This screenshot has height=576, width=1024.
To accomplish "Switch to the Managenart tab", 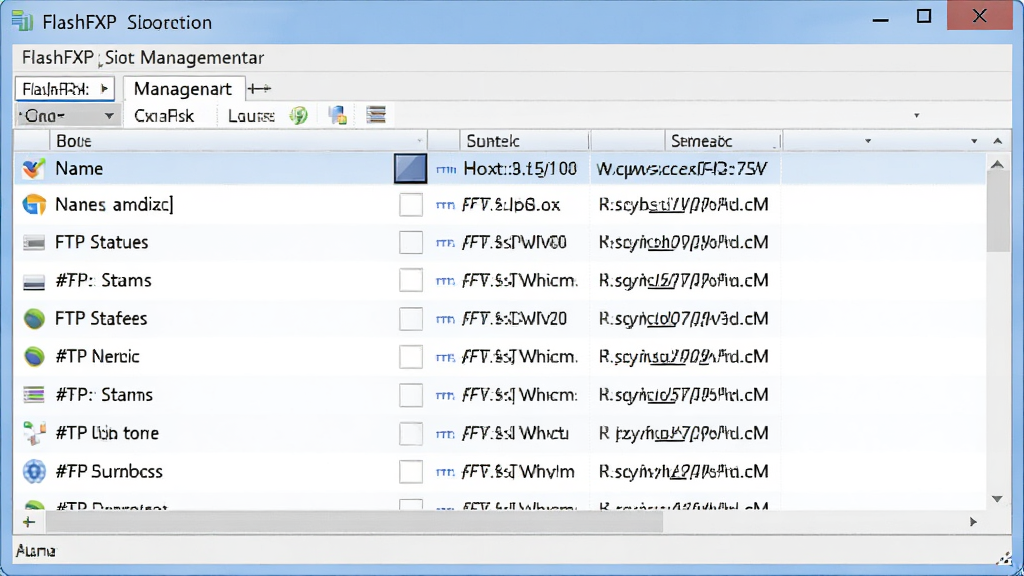I will click(x=183, y=88).
